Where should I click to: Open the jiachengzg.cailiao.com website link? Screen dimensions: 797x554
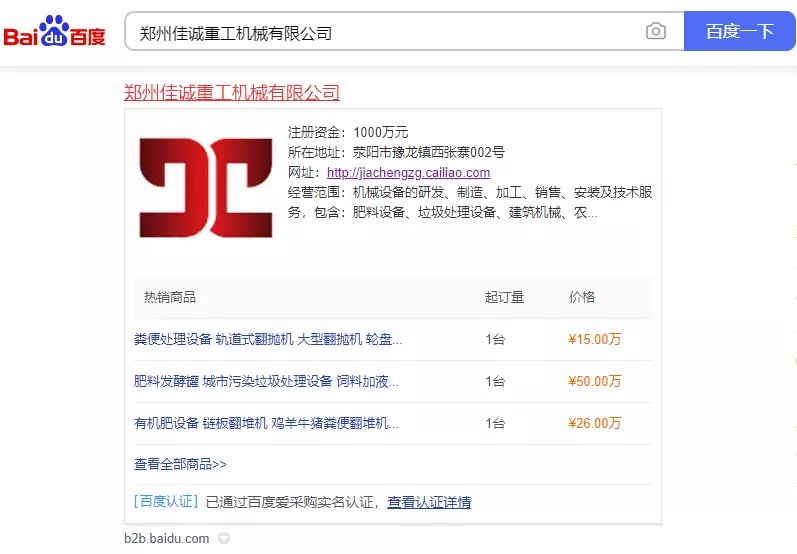pos(408,173)
